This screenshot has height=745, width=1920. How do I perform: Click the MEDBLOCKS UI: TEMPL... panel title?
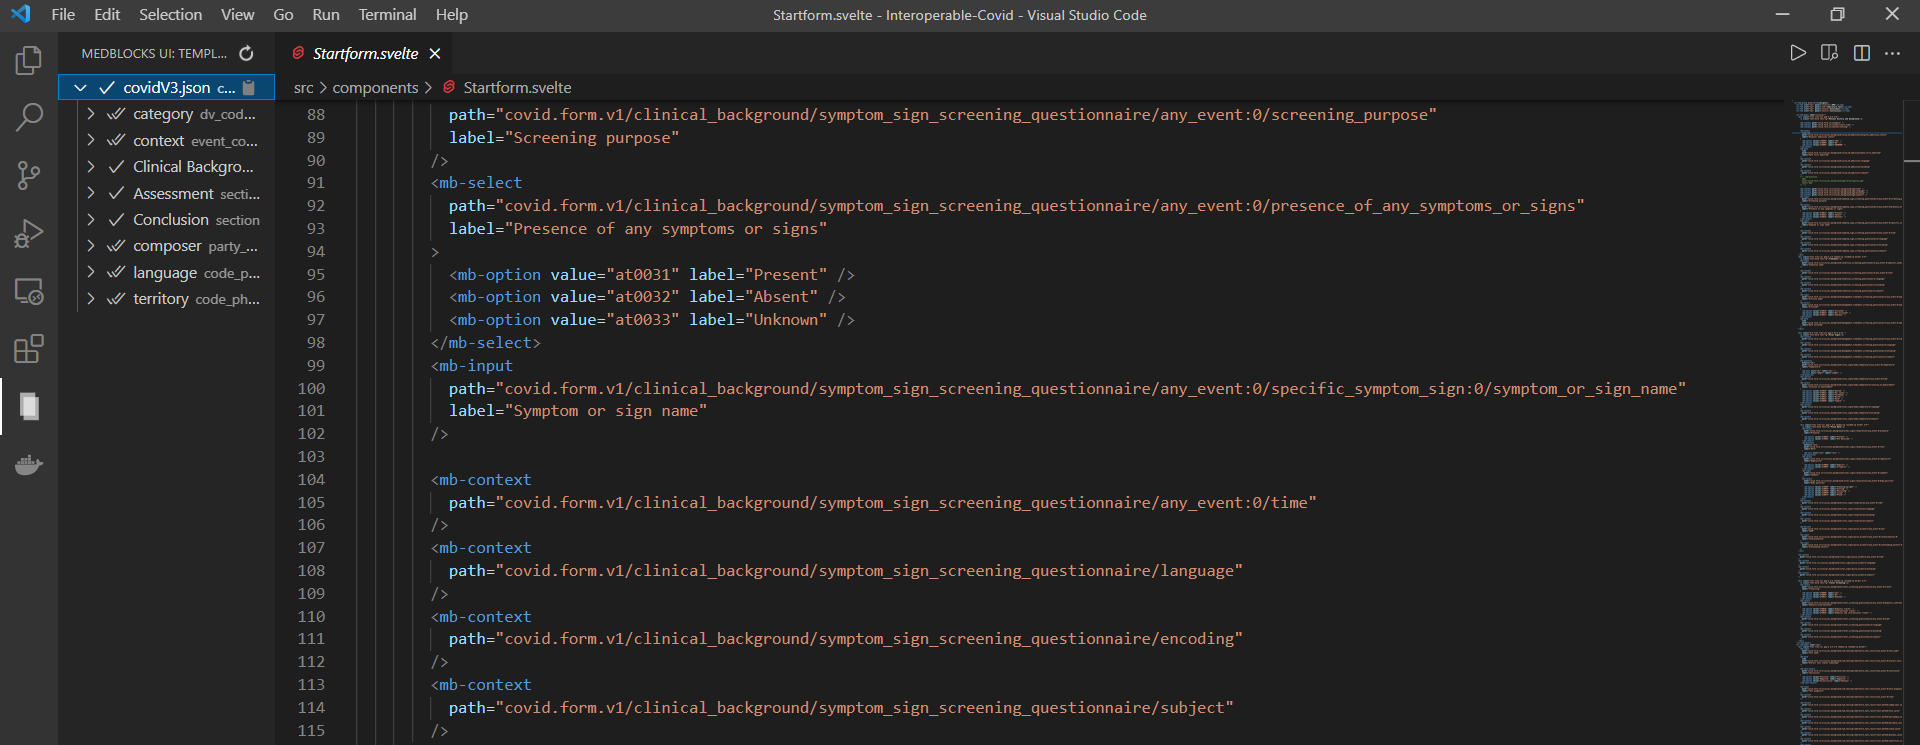tap(154, 54)
